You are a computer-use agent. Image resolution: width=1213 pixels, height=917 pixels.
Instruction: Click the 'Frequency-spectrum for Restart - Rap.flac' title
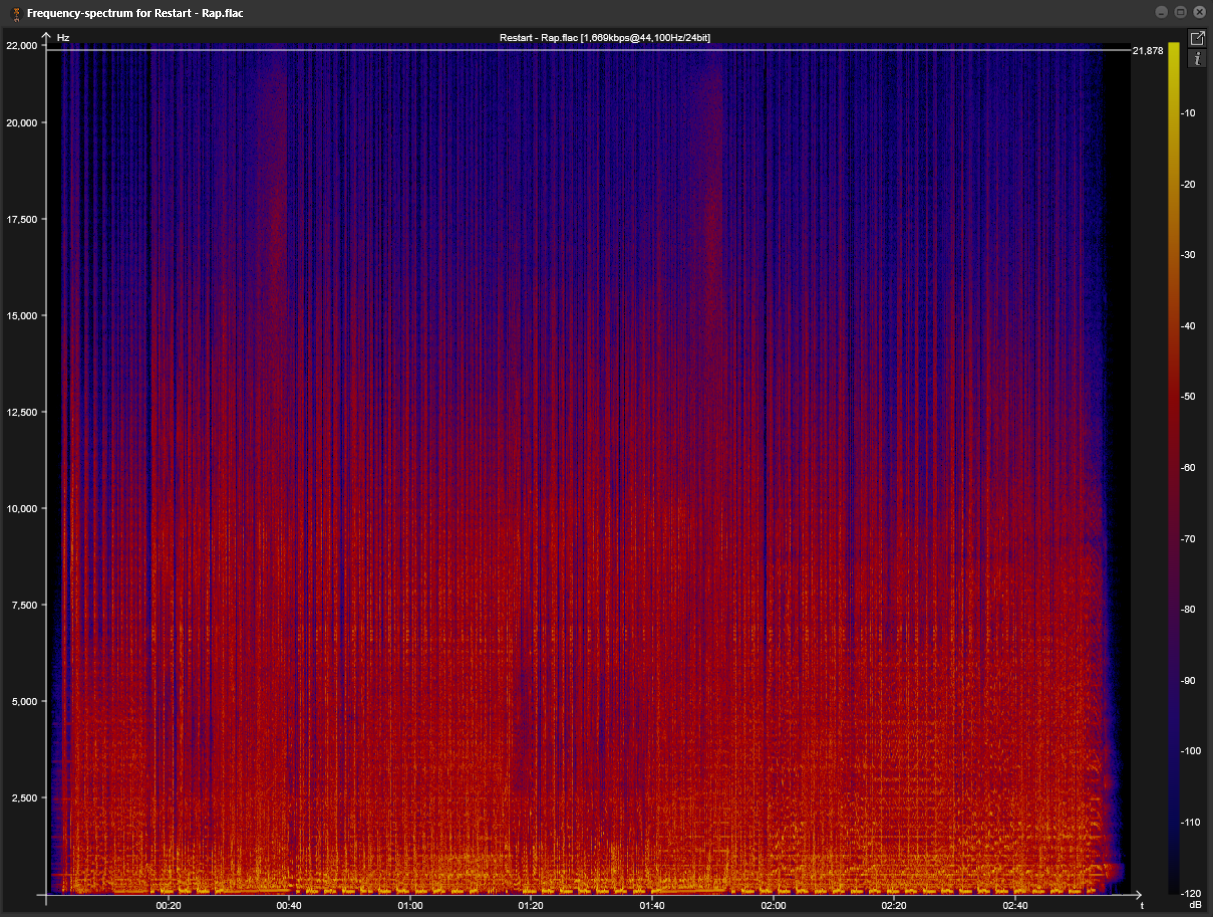(x=134, y=13)
